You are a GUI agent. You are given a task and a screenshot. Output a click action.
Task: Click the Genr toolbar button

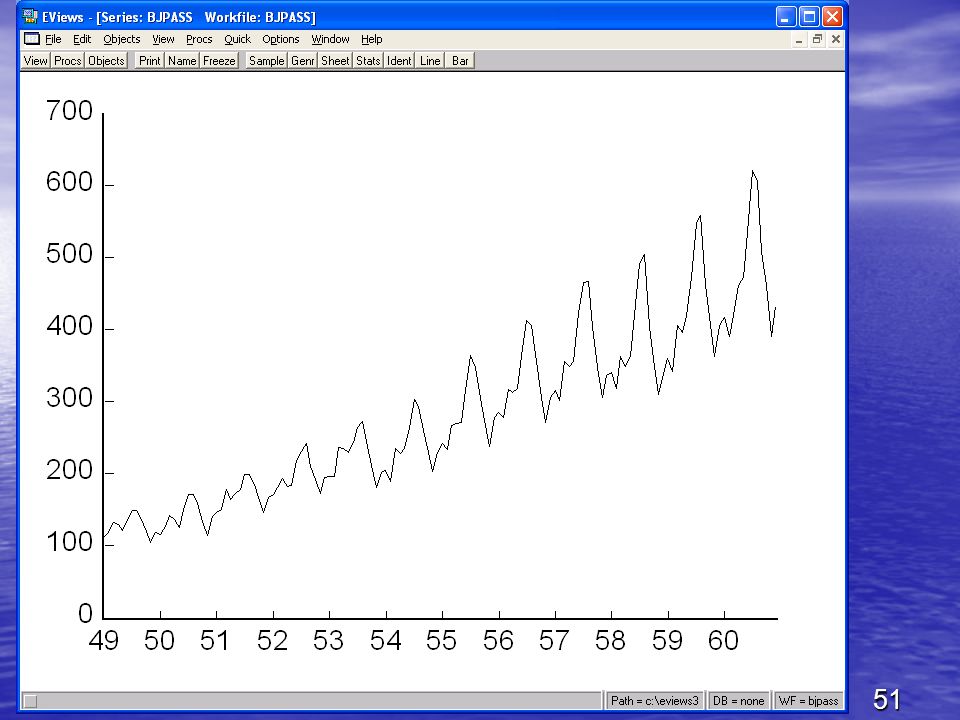302,61
